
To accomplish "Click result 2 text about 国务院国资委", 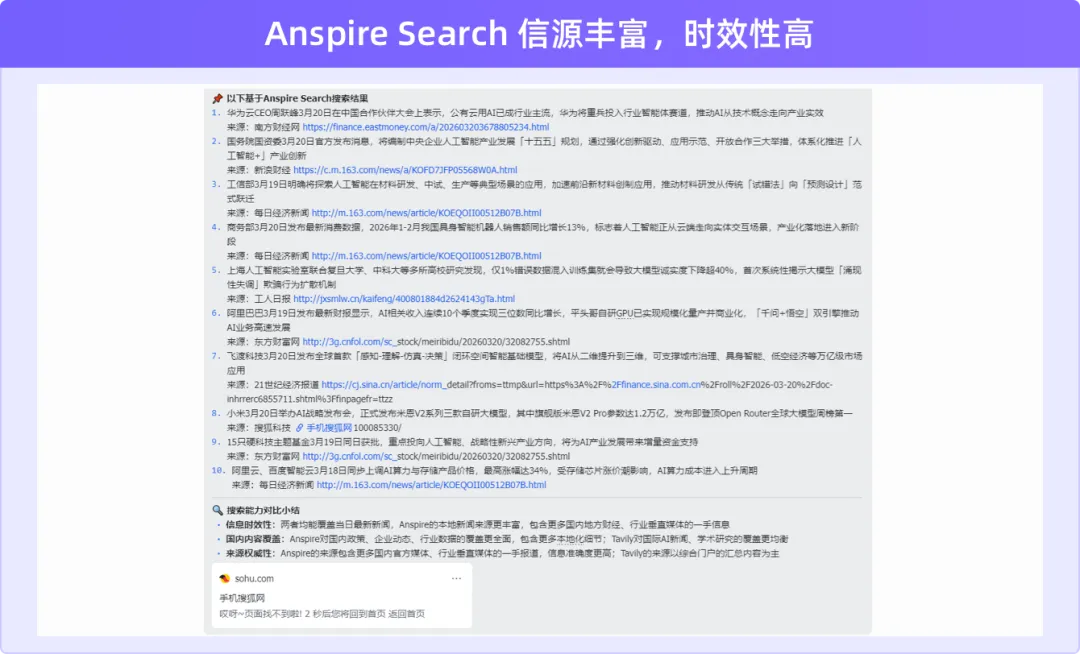I will (x=544, y=149).
